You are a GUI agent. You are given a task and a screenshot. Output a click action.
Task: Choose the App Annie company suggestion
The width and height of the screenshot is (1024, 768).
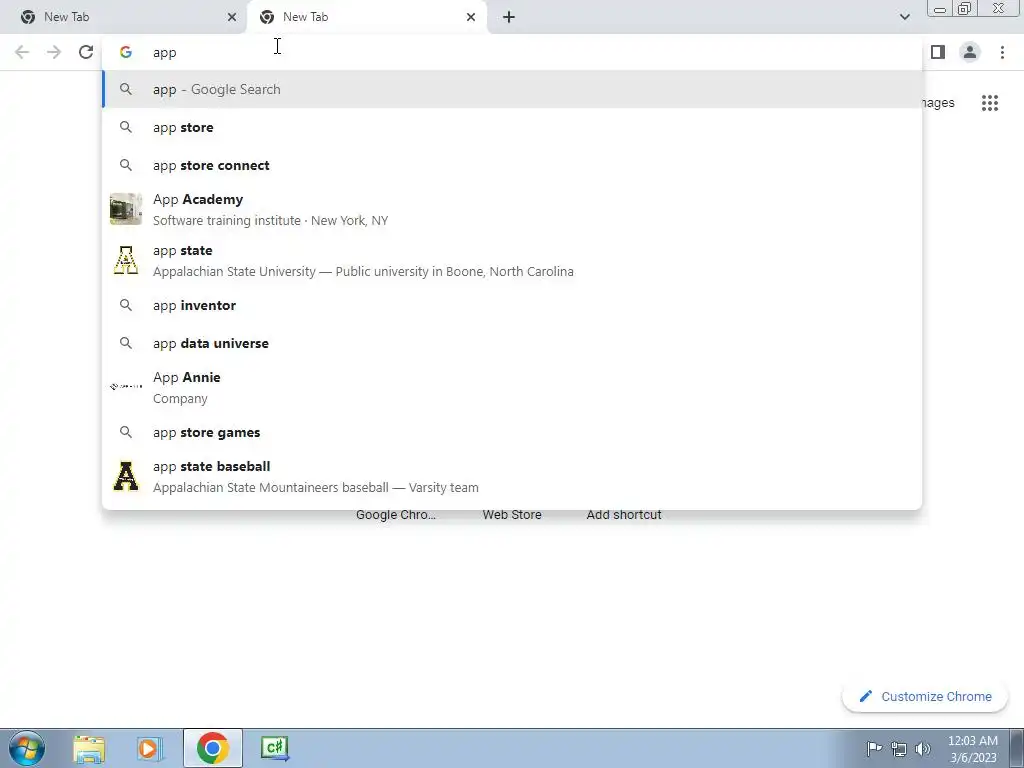click(x=512, y=387)
